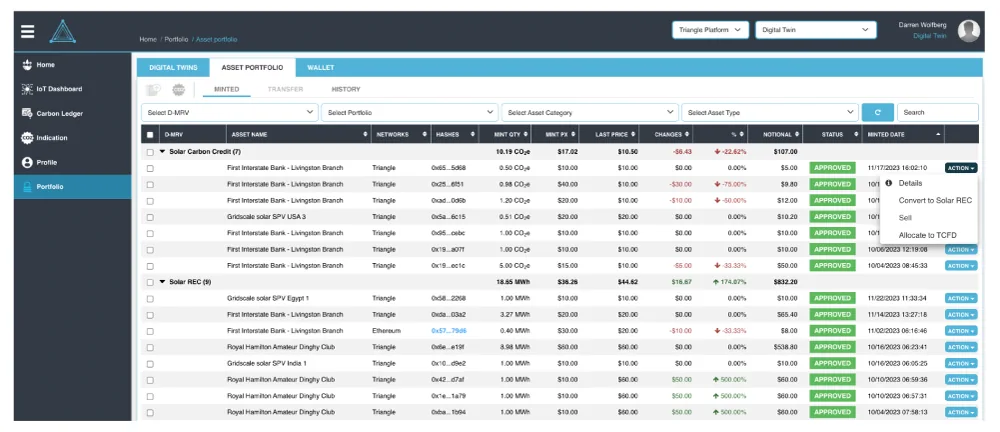Toggle the select-all checkbox in table header
Viewport: 1000px width, 432px height.
coord(150,135)
